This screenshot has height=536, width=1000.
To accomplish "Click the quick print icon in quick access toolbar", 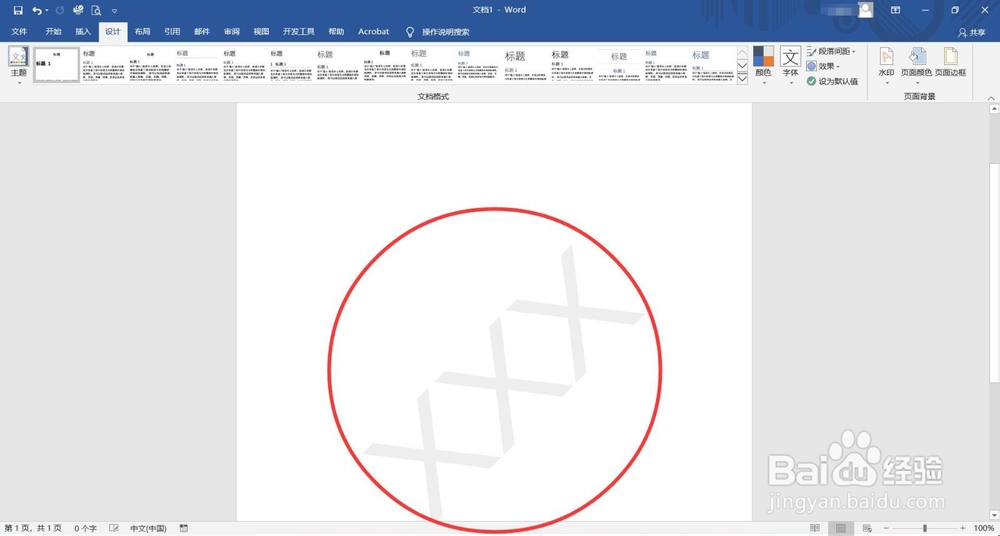I will (78, 10).
